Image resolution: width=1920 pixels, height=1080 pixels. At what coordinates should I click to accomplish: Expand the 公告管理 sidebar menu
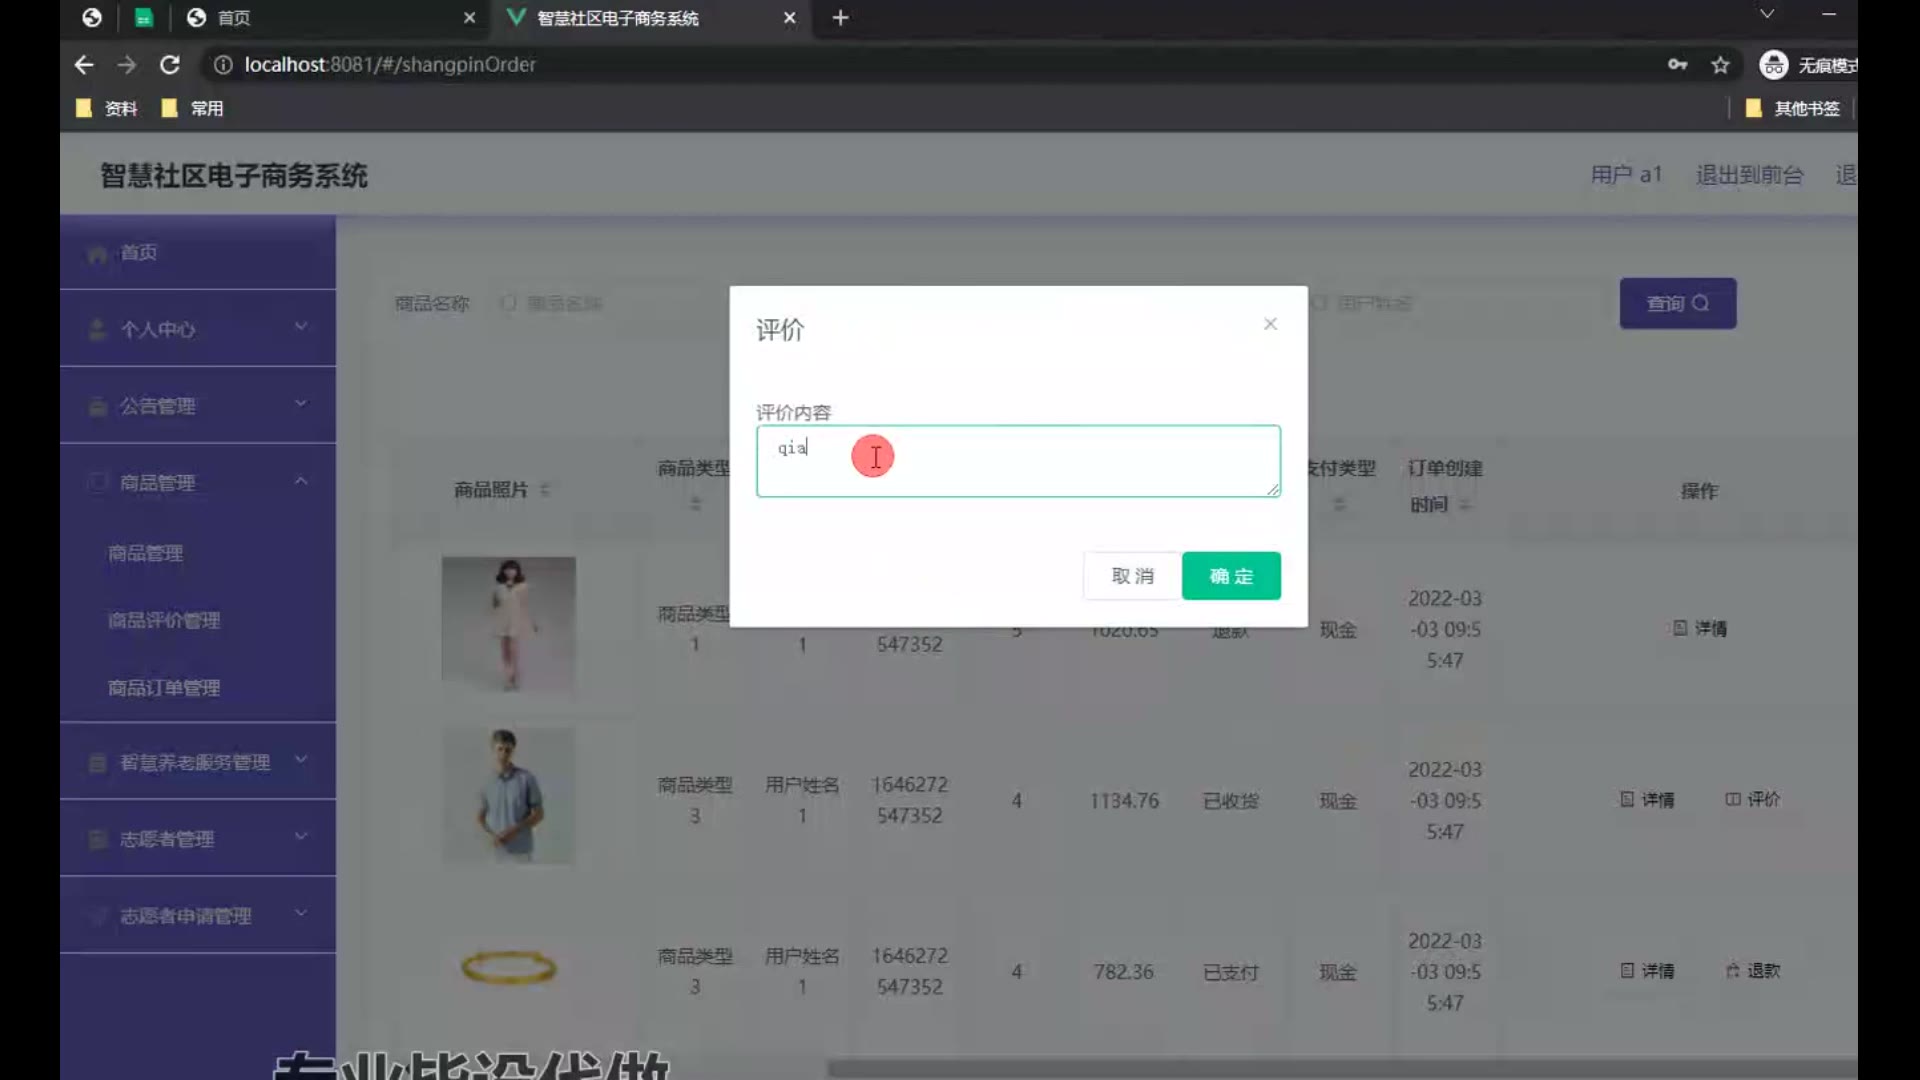coord(198,406)
